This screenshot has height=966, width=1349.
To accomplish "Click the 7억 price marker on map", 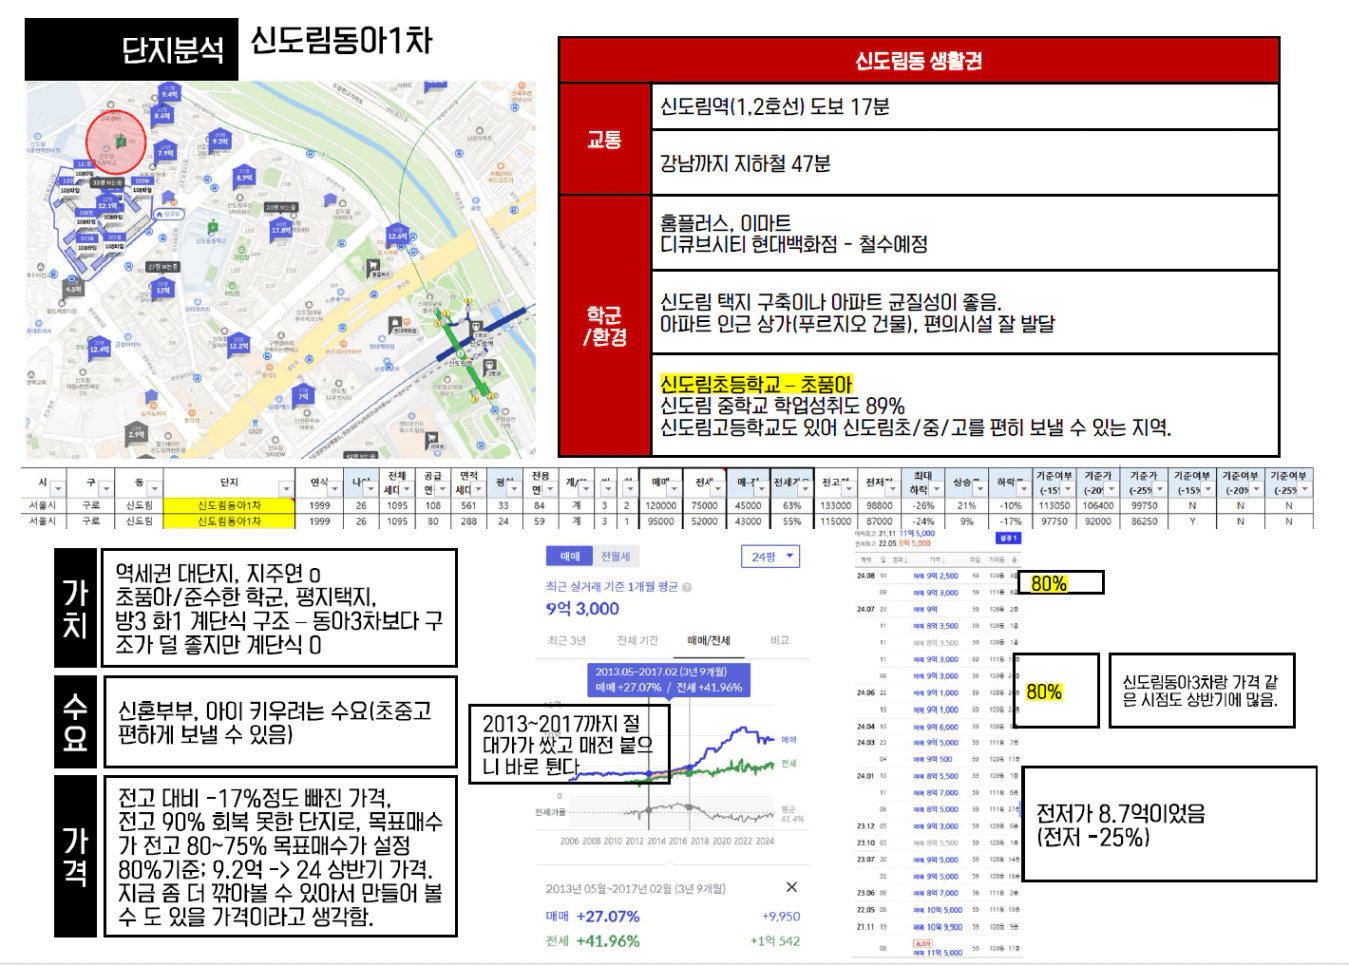I will [x=303, y=395].
